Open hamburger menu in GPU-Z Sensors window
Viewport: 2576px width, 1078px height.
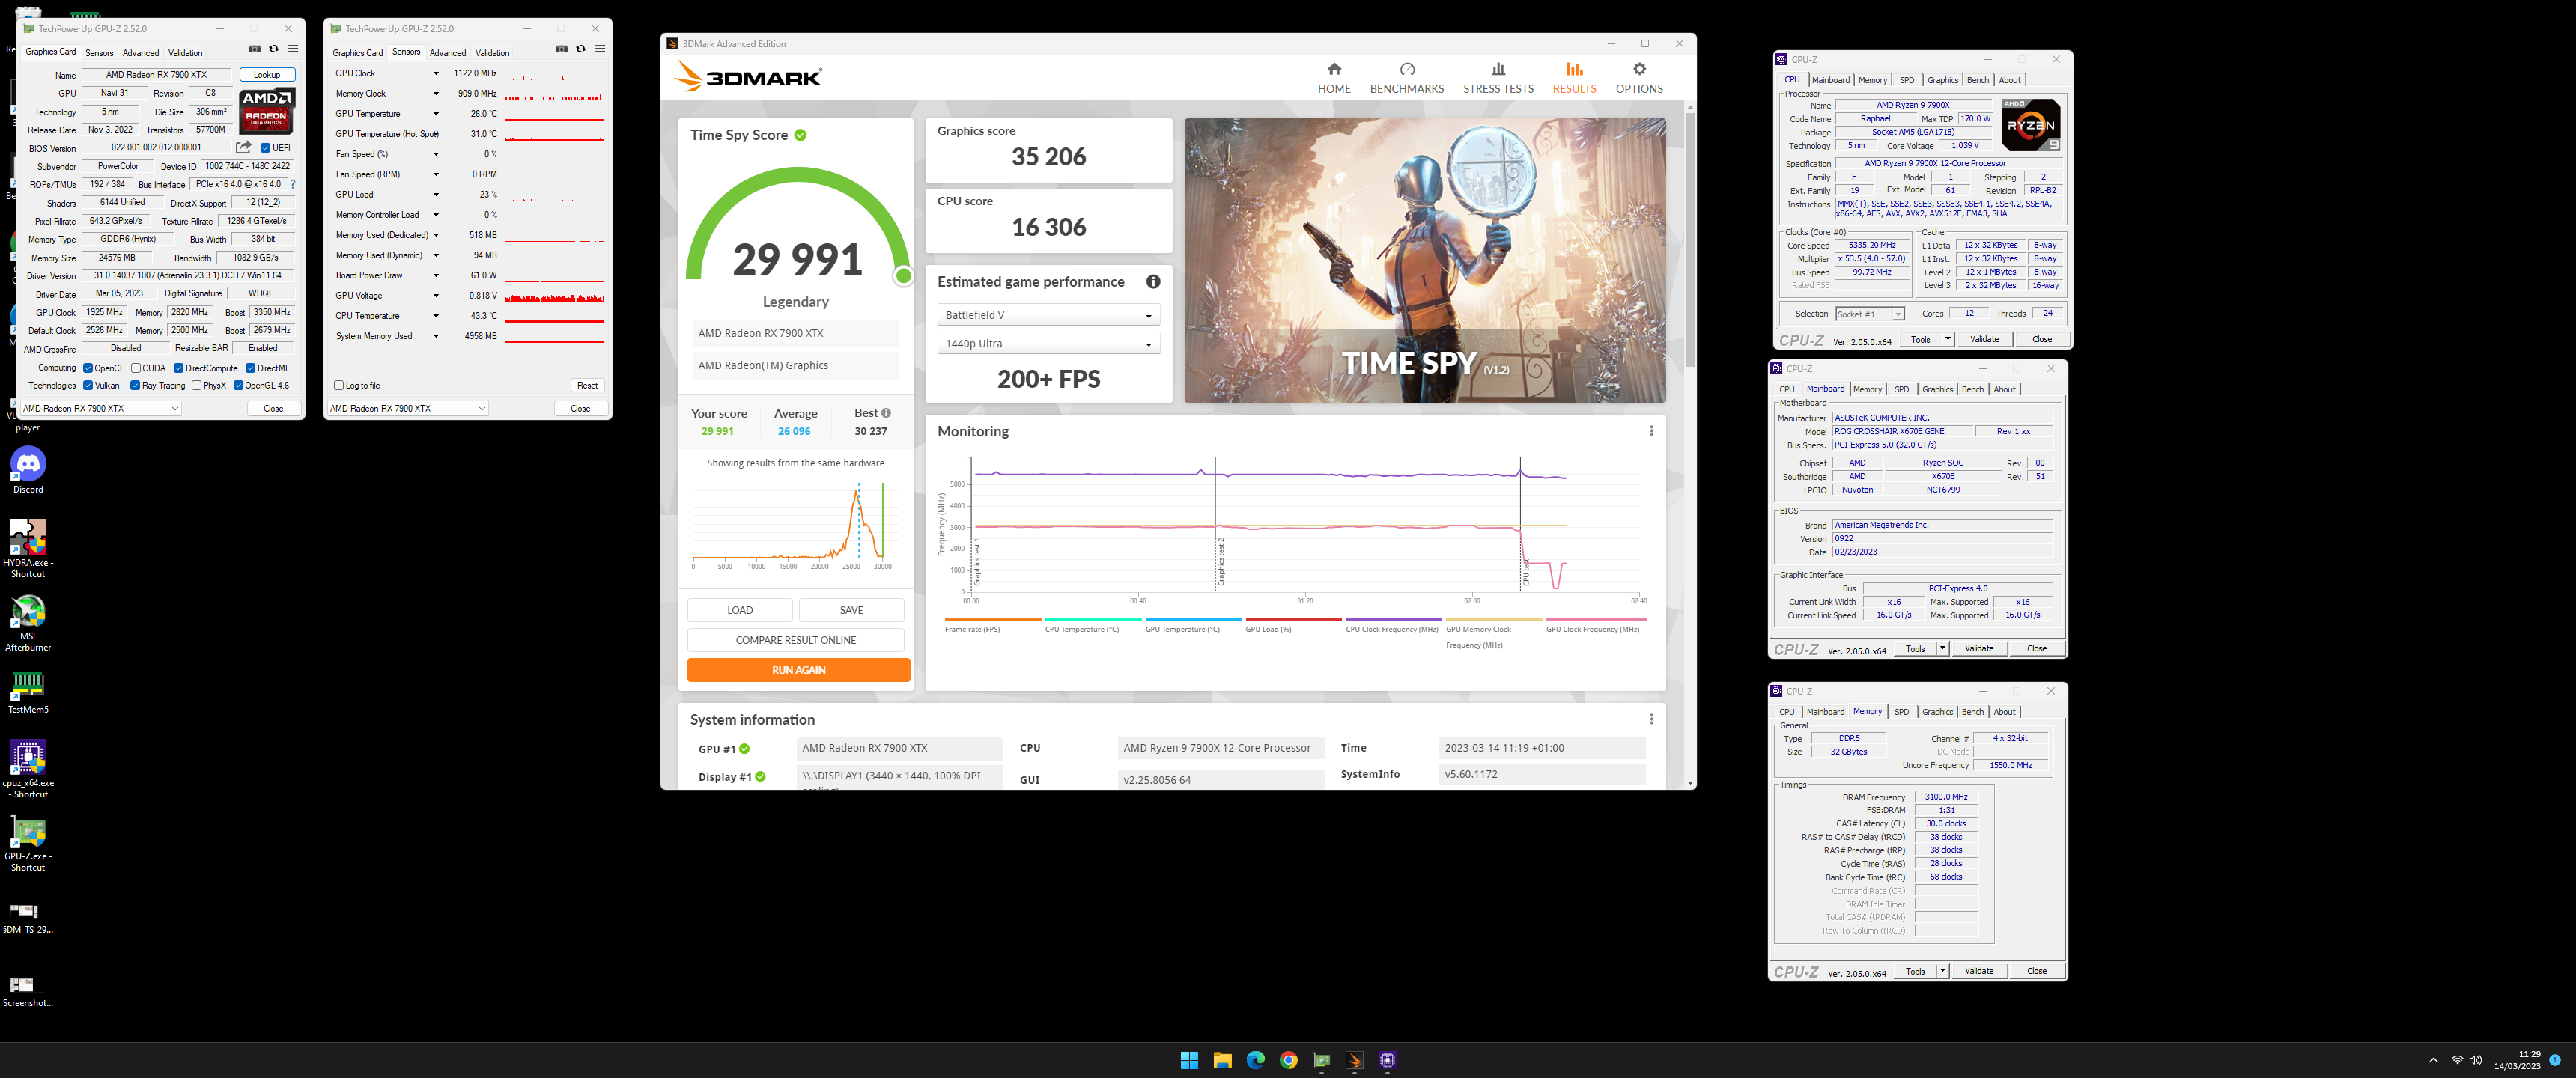click(600, 49)
